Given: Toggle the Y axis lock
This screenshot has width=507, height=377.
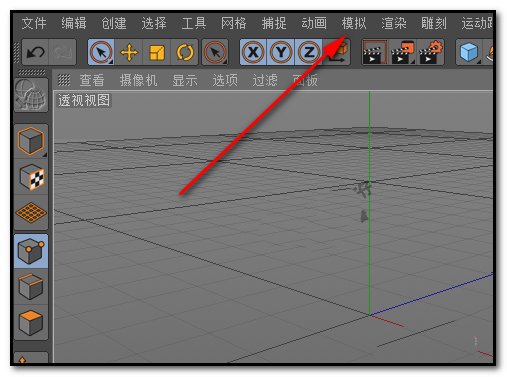Looking at the screenshot, I should click(x=281, y=52).
